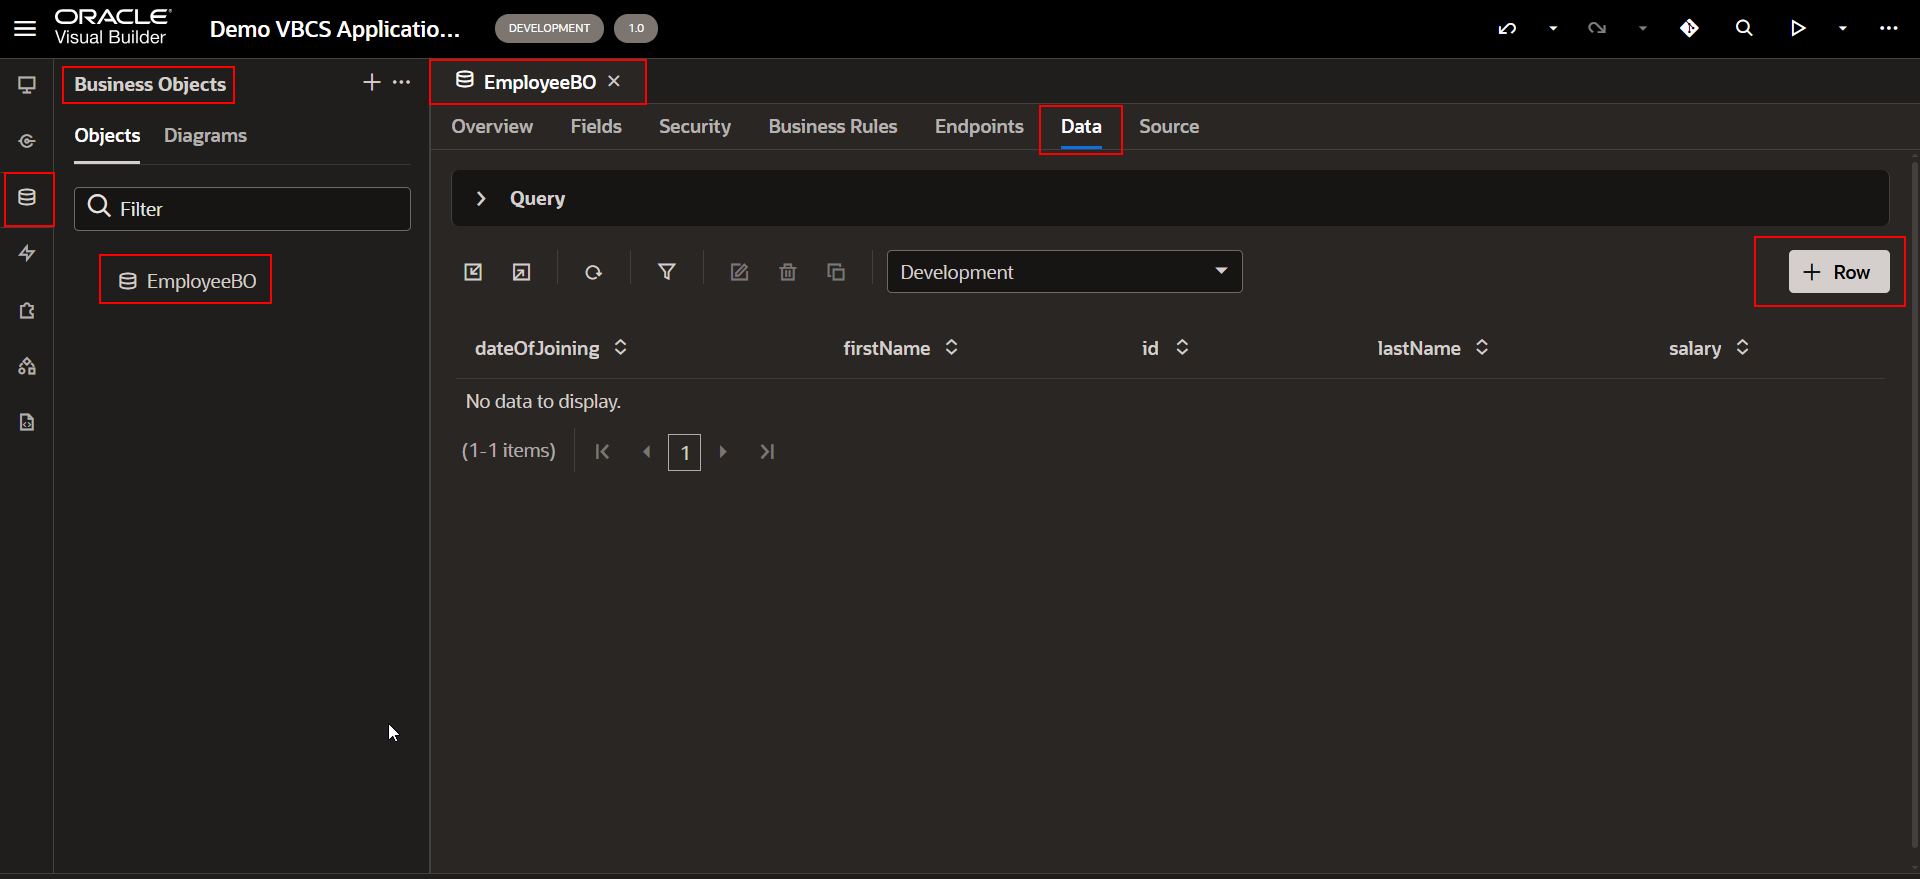The width and height of the screenshot is (1920, 879).
Task: Switch to the Objects tab
Action: coord(107,136)
